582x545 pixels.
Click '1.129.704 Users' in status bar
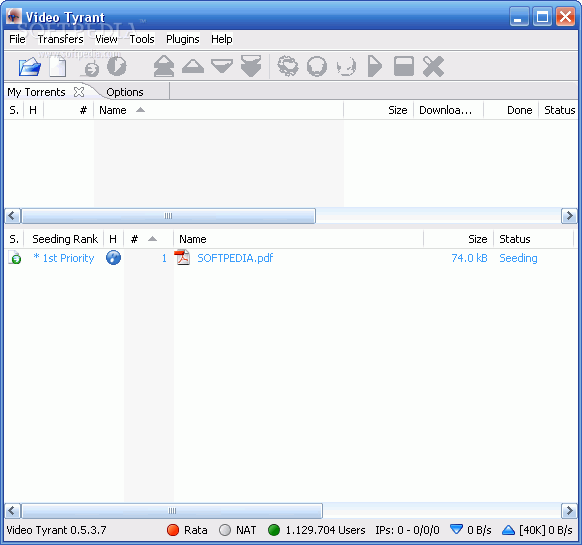click(325, 530)
